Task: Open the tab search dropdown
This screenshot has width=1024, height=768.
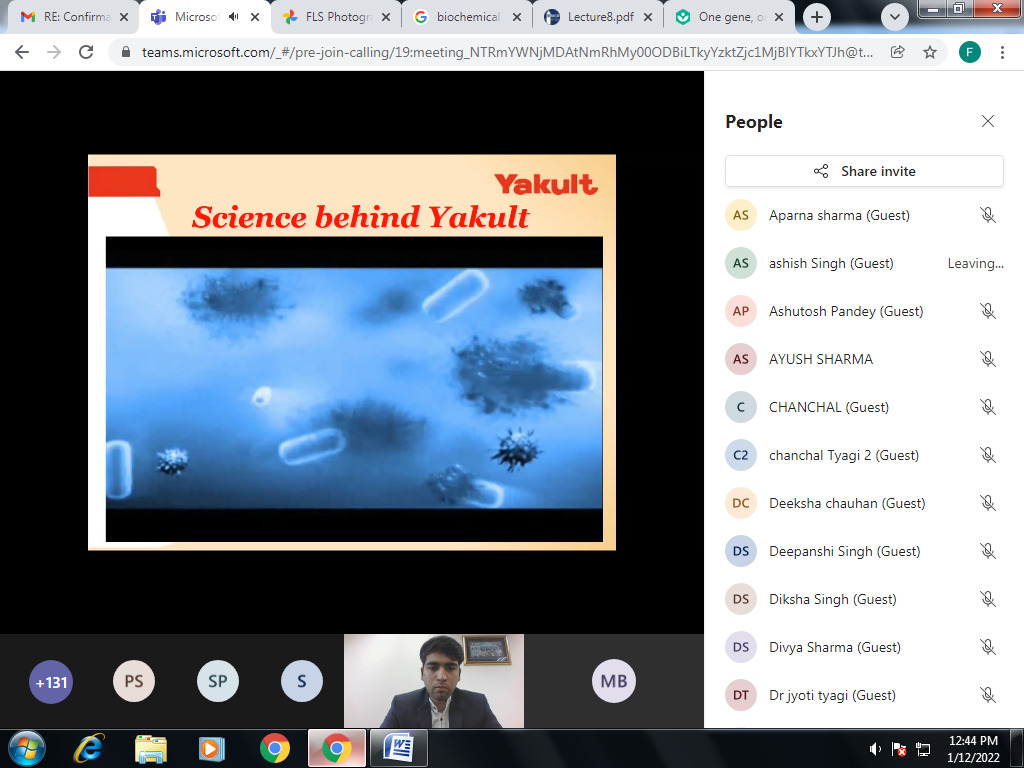Action: (895, 17)
